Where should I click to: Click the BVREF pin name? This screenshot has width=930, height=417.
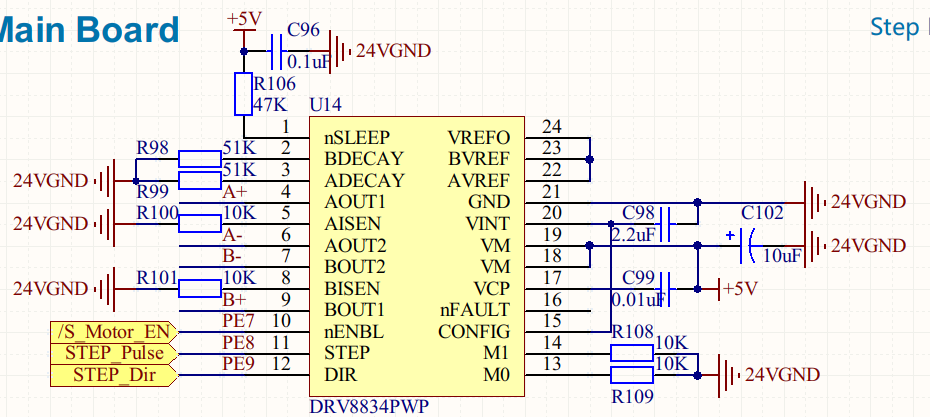pyautogui.click(x=479, y=159)
